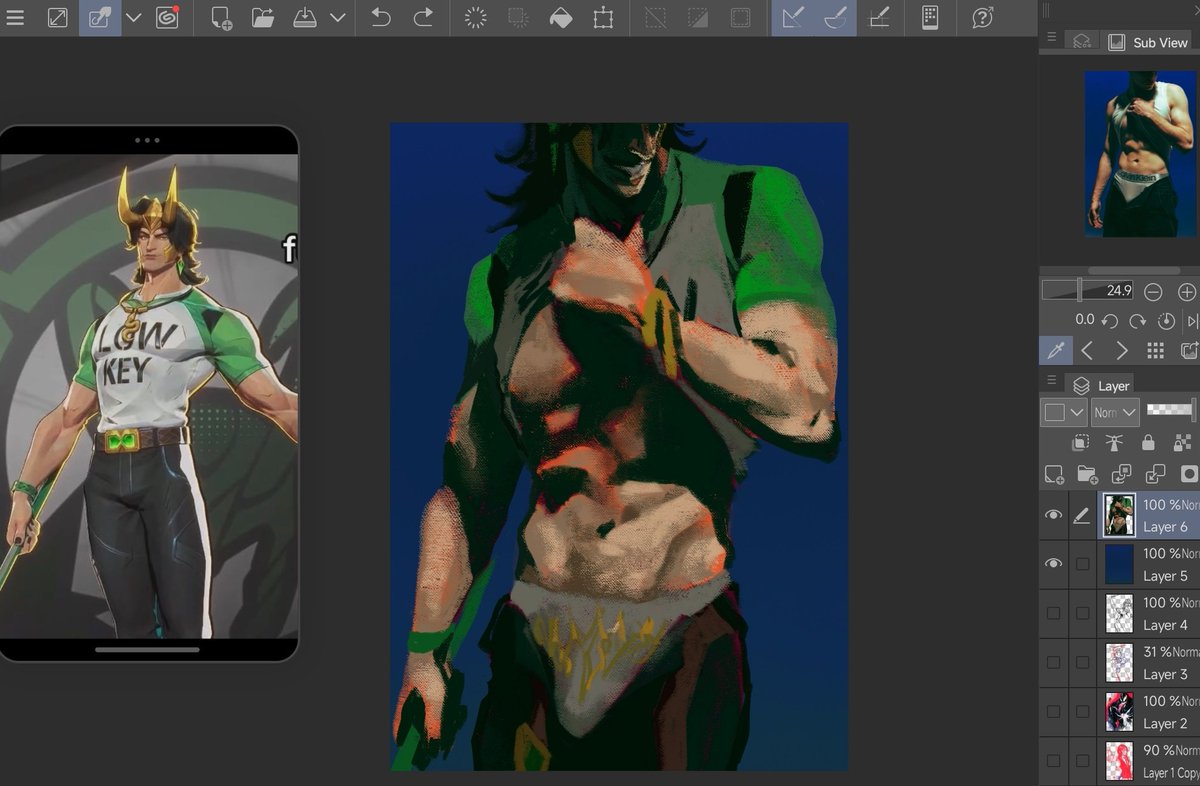Screen dimensions: 1200x786
Task: Show Layer 4 visibility box
Action: (1053, 613)
